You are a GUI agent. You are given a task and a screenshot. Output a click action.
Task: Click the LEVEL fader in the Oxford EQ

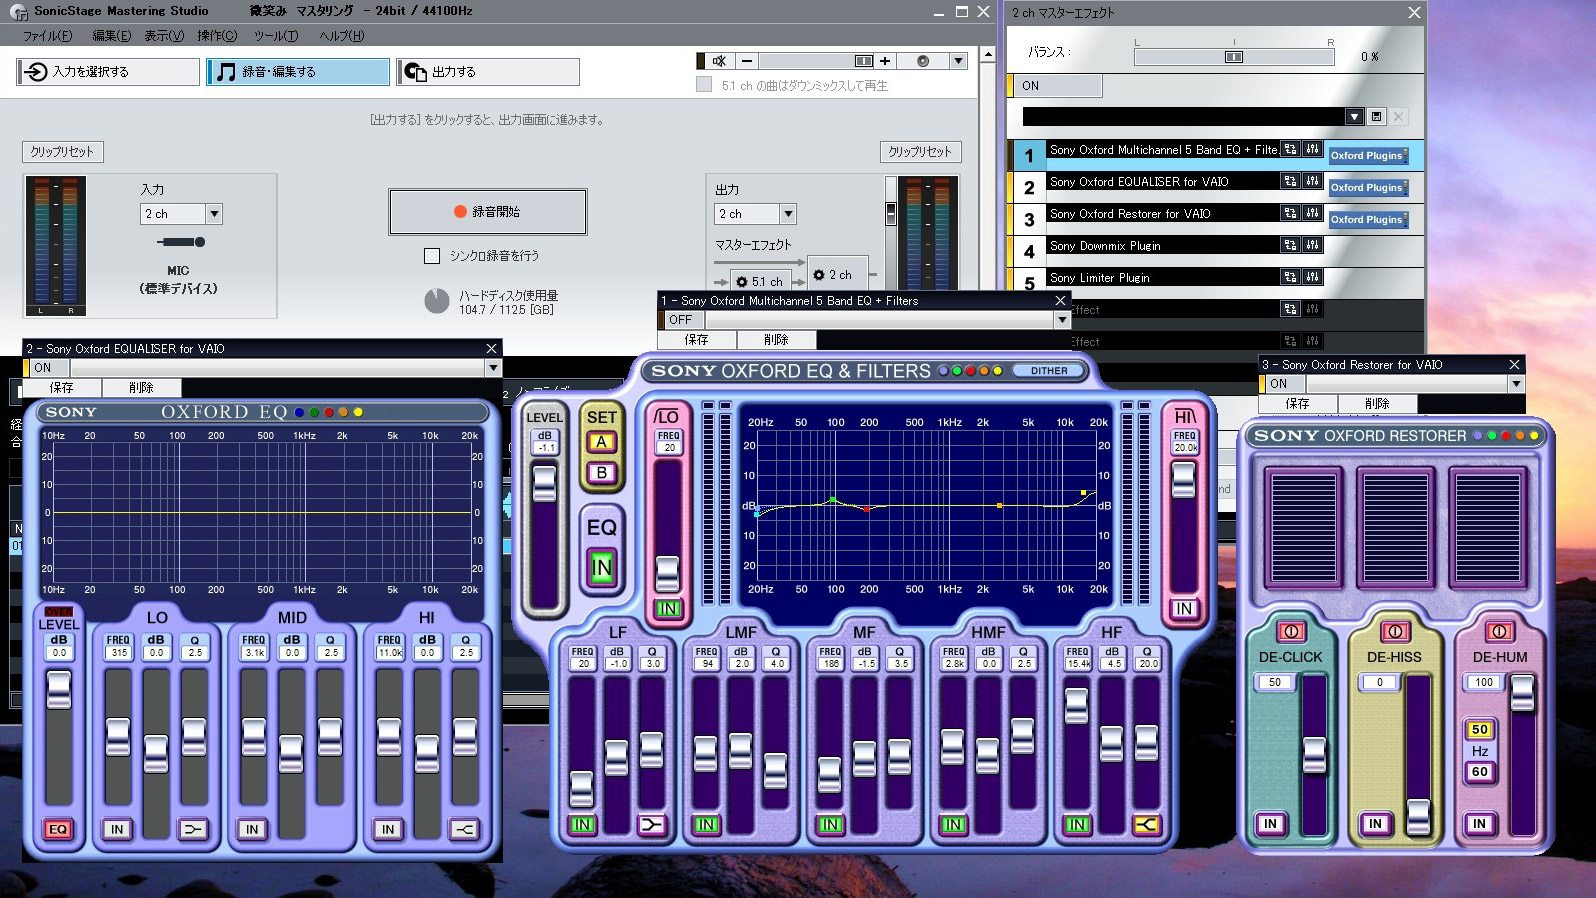point(59,689)
